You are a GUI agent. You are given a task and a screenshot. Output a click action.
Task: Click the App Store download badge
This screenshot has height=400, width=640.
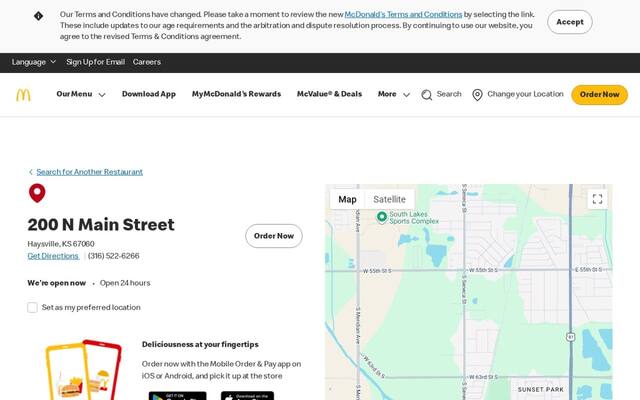[x=247, y=396]
